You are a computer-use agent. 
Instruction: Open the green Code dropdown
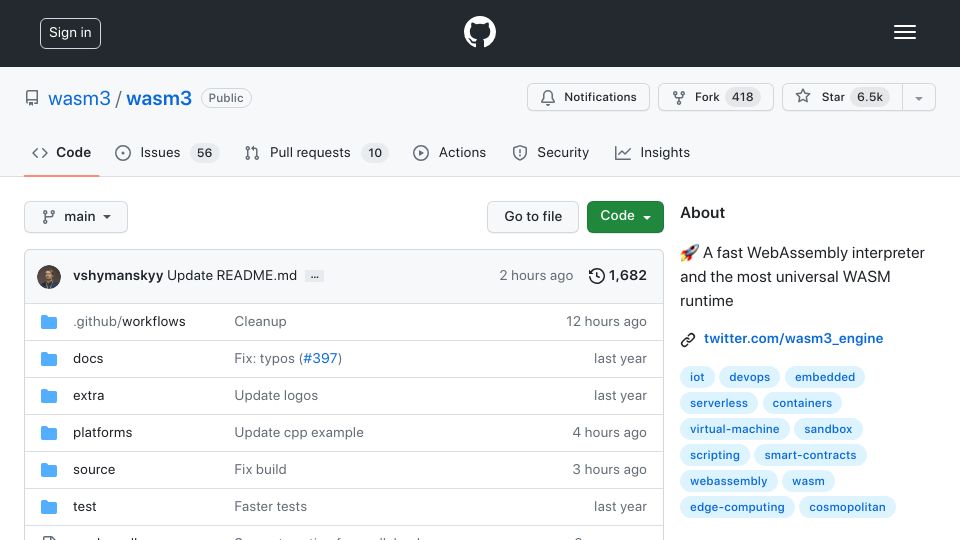(625, 217)
